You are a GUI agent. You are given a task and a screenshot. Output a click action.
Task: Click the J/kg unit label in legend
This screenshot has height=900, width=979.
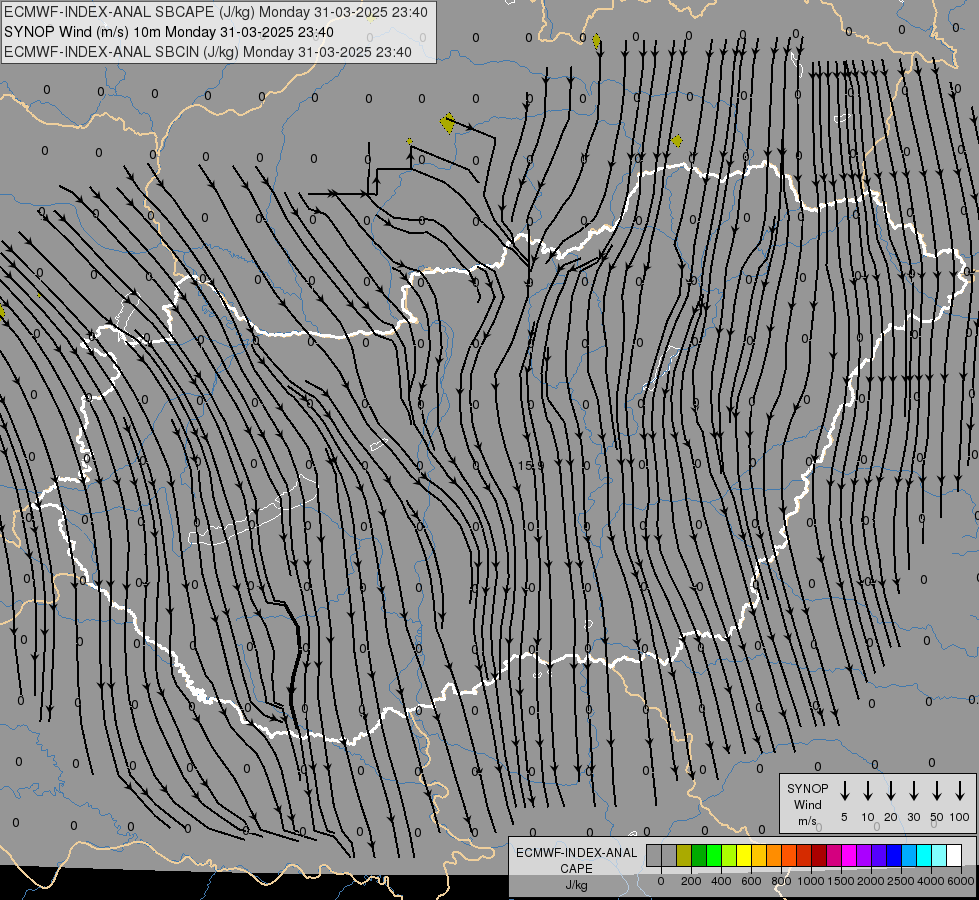576,885
